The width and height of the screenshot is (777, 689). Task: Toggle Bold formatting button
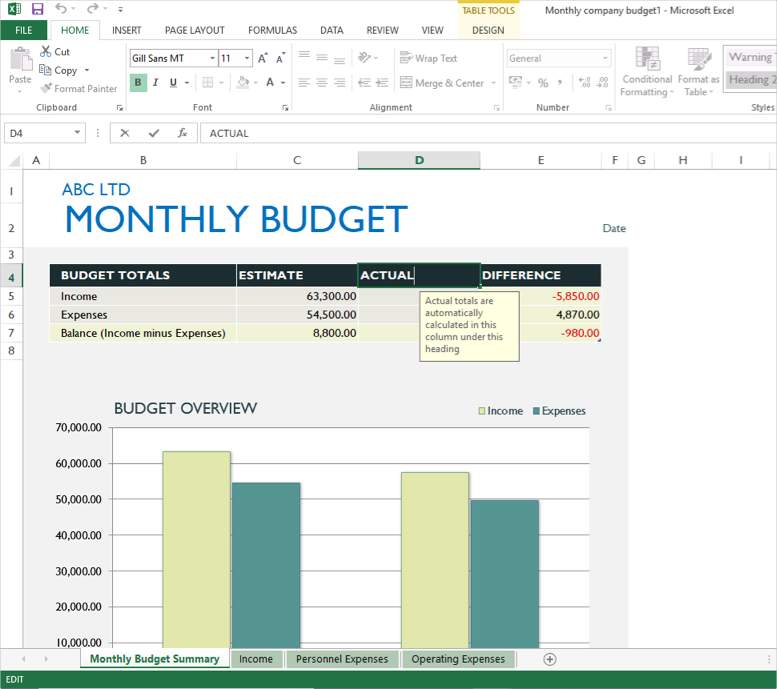(138, 83)
